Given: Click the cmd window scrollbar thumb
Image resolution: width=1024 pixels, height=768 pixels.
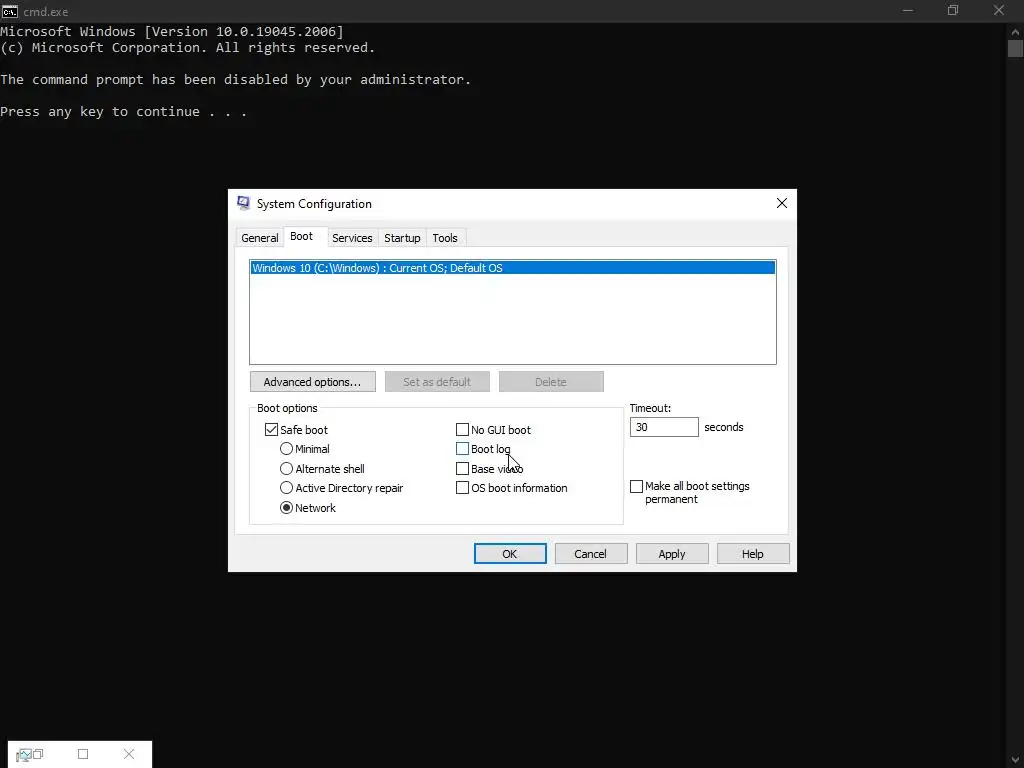Looking at the screenshot, I should (1015, 48).
